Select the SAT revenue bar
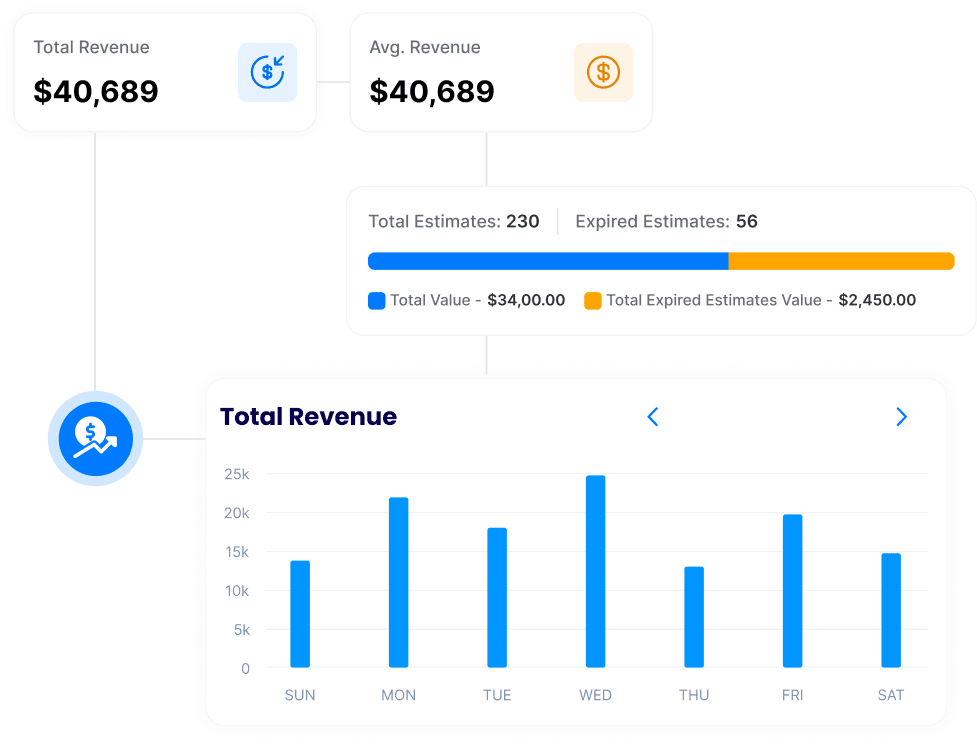The image size is (977, 746). pyautogui.click(x=890, y=610)
